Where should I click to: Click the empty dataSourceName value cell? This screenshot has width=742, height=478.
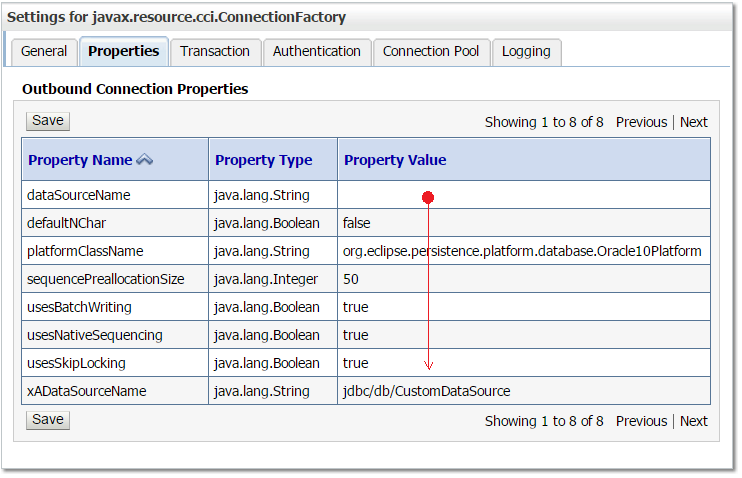pyautogui.click(x=523, y=195)
